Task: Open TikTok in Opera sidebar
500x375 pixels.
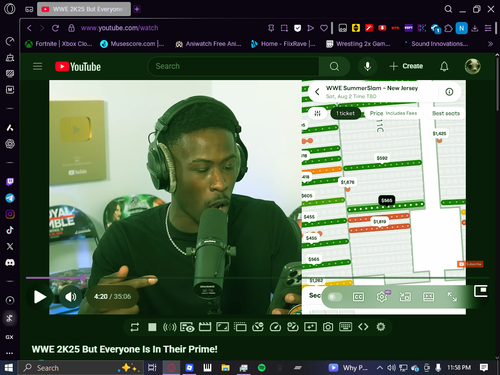Action: pos(10,230)
